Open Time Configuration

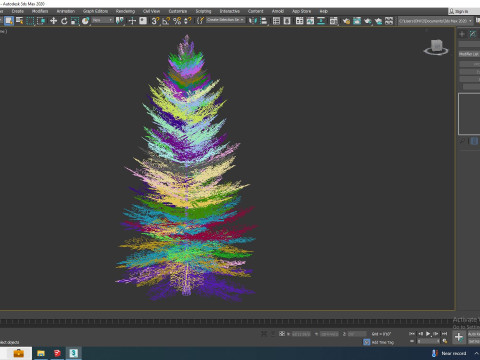click(x=445, y=341)
